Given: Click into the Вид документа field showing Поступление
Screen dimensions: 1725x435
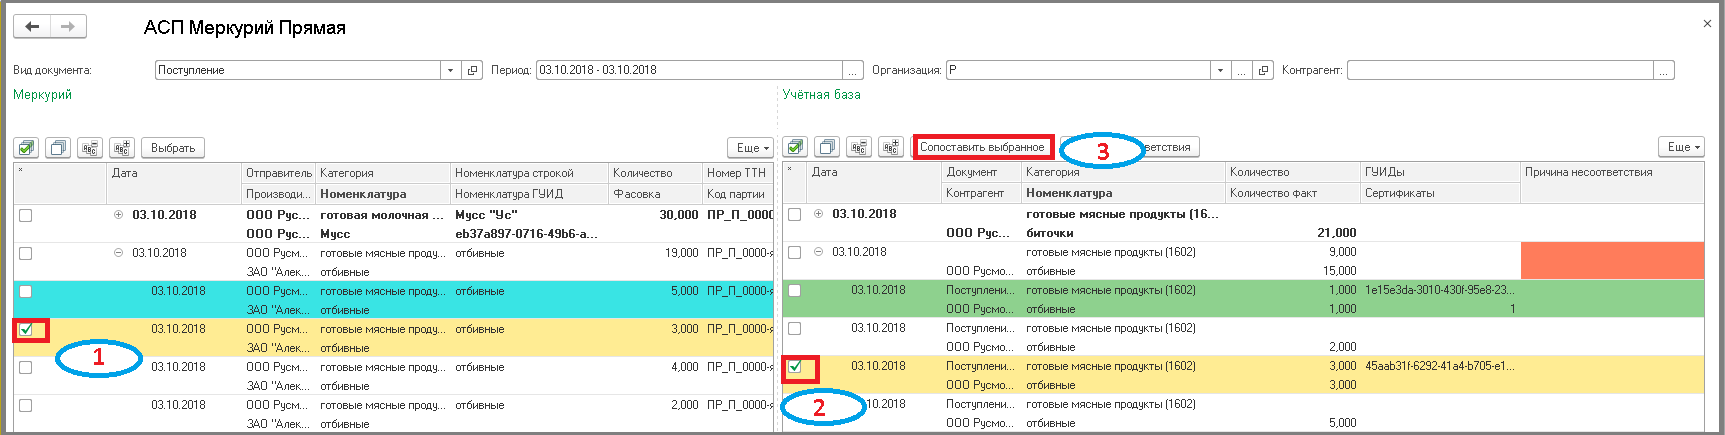Looking at the screenshot, I should pyautogui.click(x=298, y=70).
